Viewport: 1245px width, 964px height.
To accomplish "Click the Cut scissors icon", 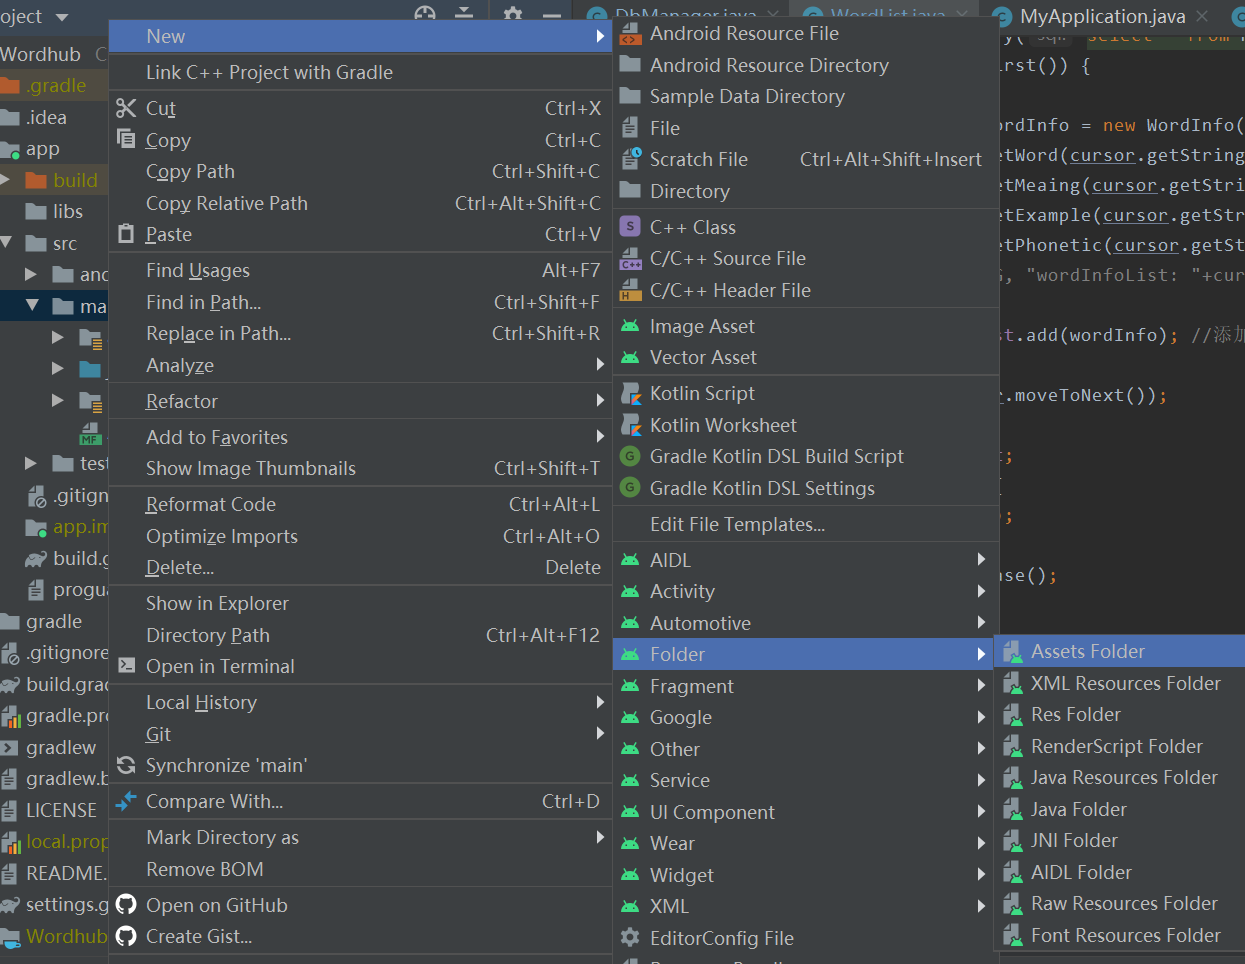I will (x=126, y=108).
